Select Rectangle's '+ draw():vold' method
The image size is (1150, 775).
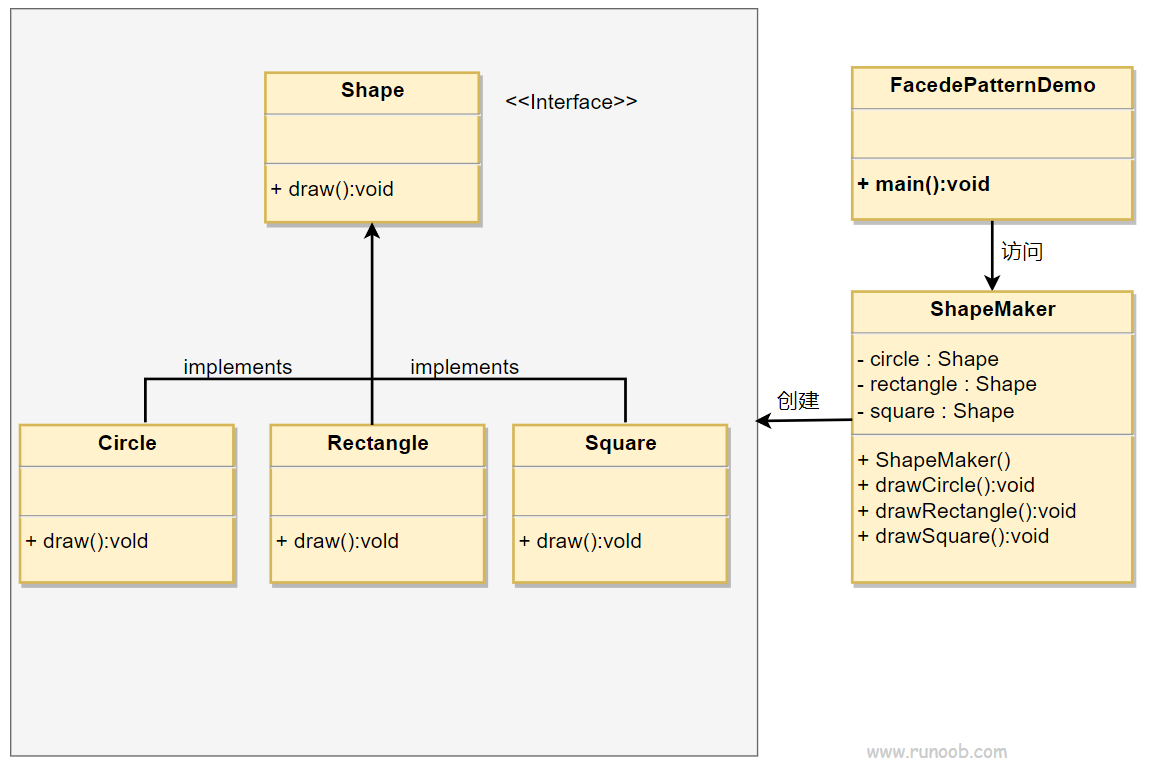337,541
